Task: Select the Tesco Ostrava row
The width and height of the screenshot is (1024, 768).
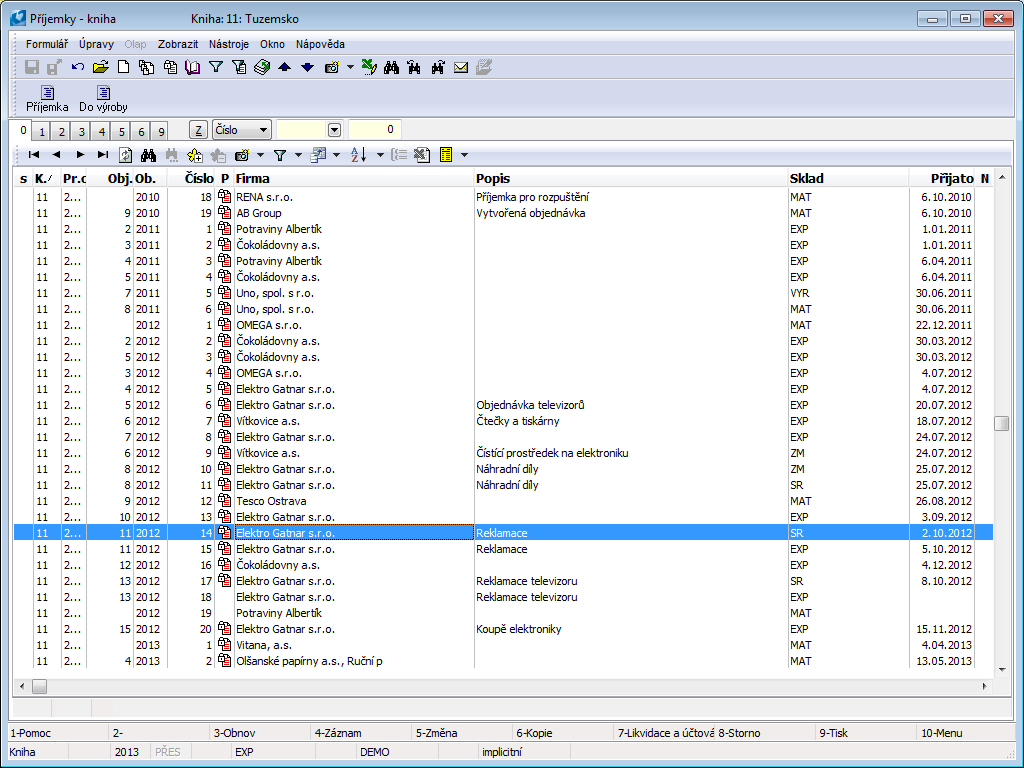Action: [271, 501]
